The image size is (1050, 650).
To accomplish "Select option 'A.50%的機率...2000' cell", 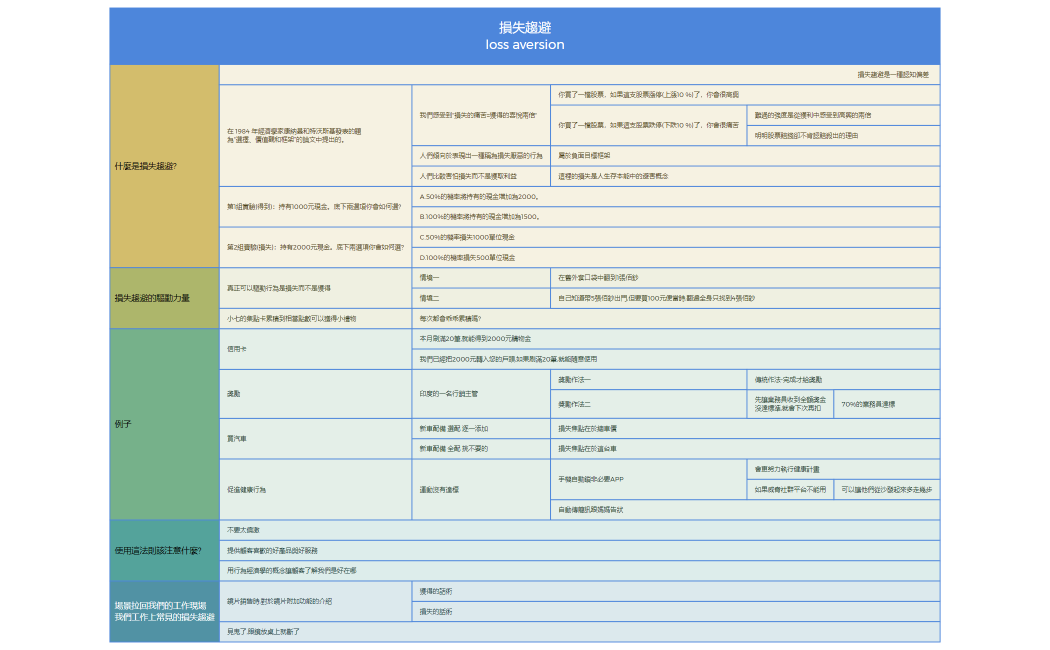I will 676,197.
